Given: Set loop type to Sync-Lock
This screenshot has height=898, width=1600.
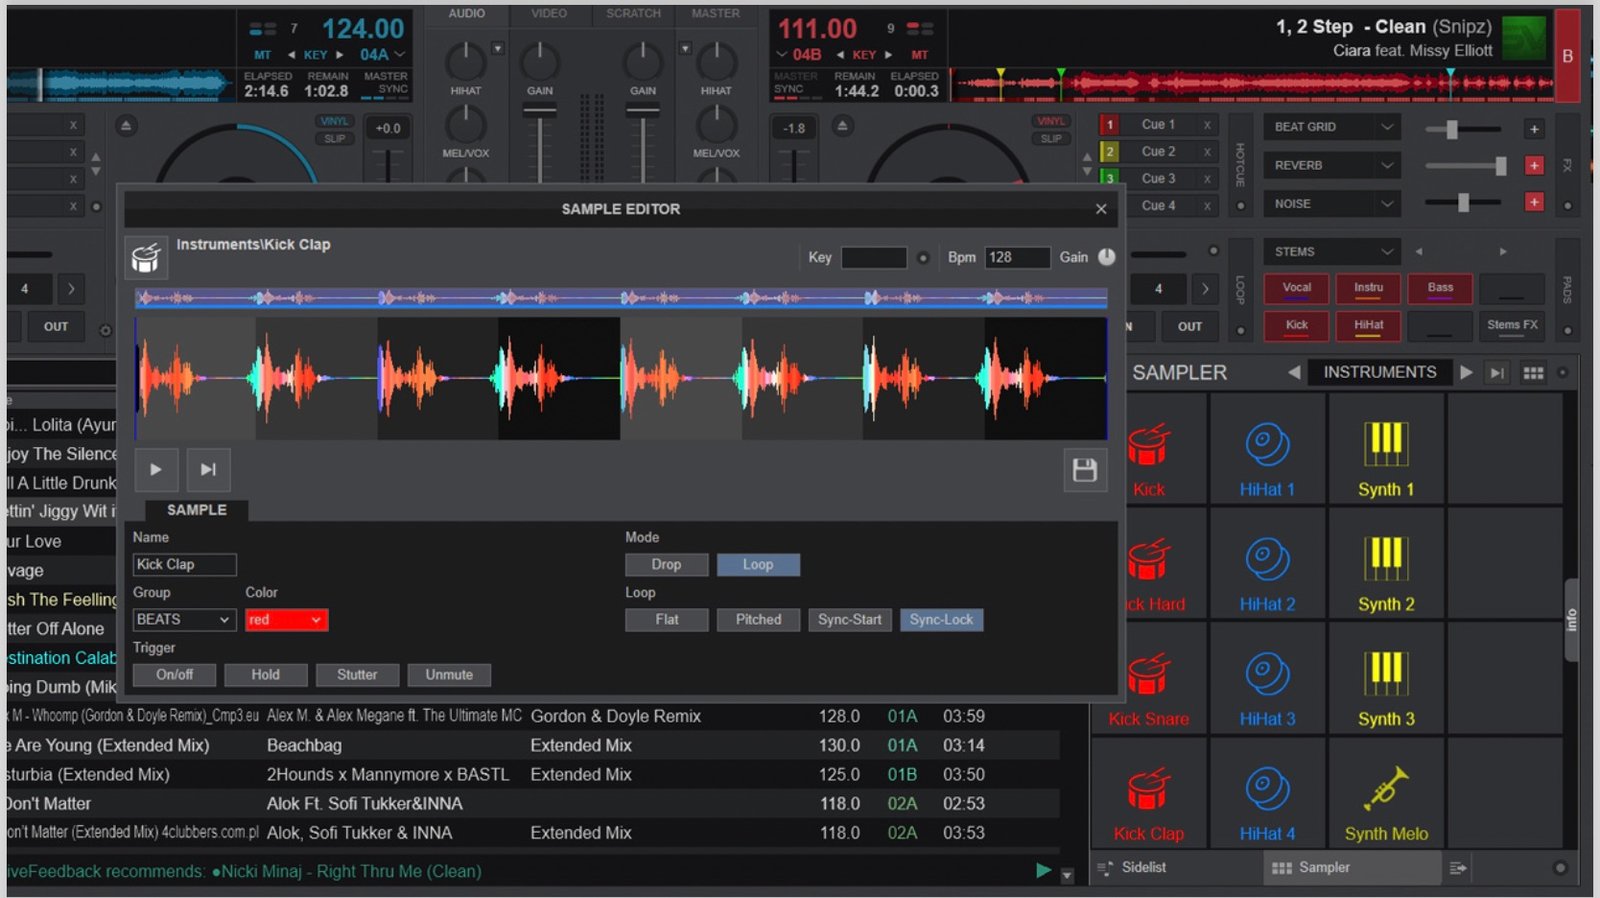Looking at the screenshot, I should tap(941, 620).
